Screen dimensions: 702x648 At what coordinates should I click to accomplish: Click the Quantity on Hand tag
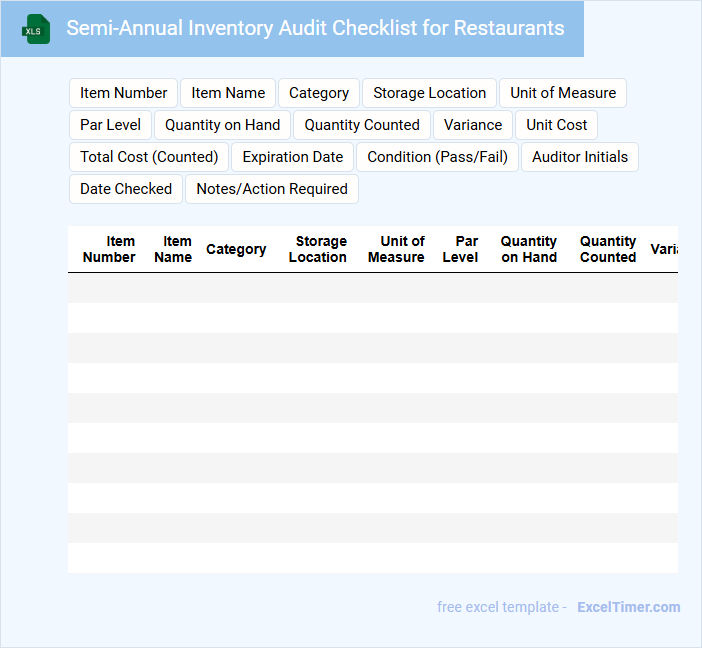pos(223,125)
